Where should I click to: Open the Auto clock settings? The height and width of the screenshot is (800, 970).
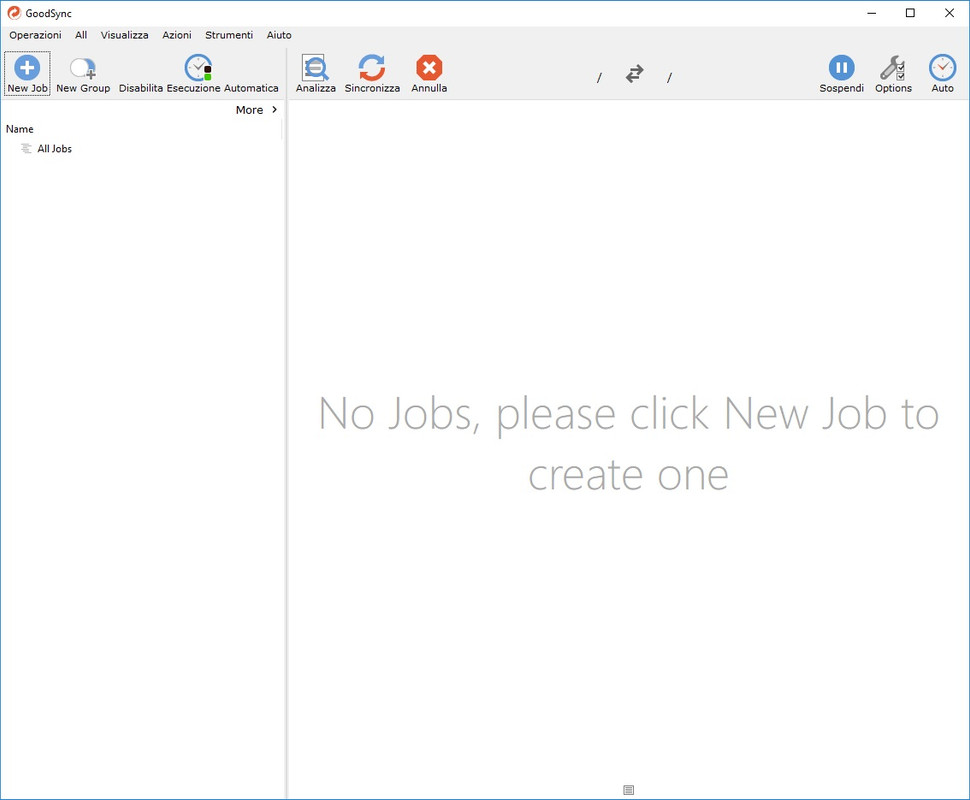click(x=942, y=74)
